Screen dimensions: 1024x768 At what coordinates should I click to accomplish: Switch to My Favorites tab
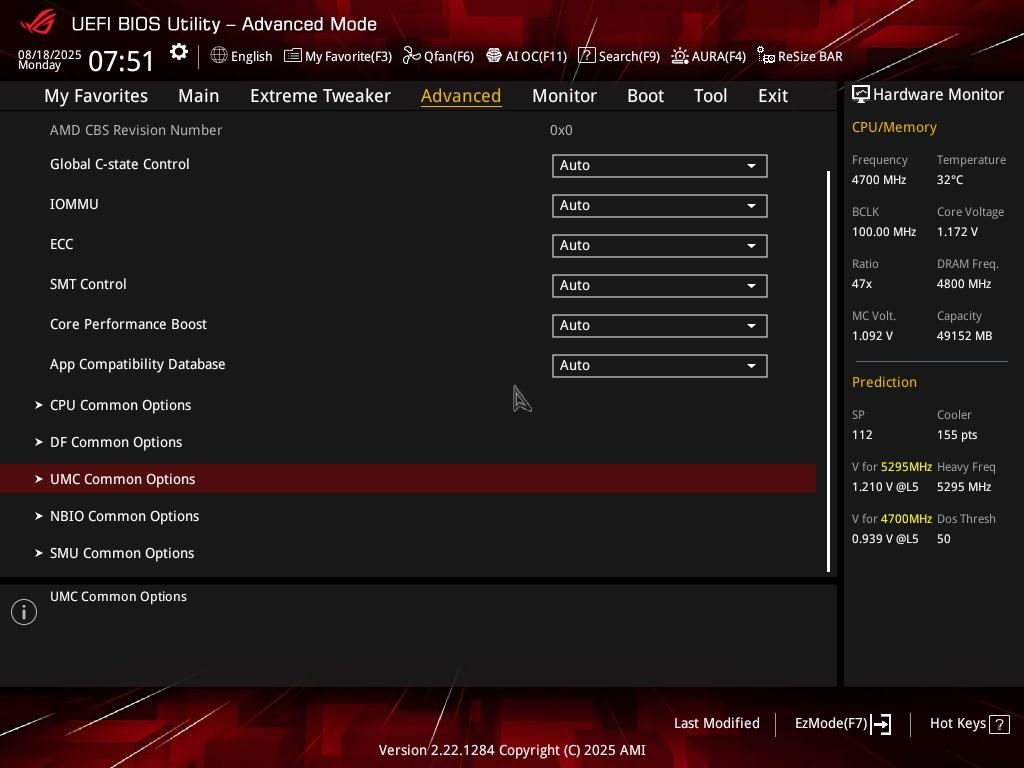96,96
